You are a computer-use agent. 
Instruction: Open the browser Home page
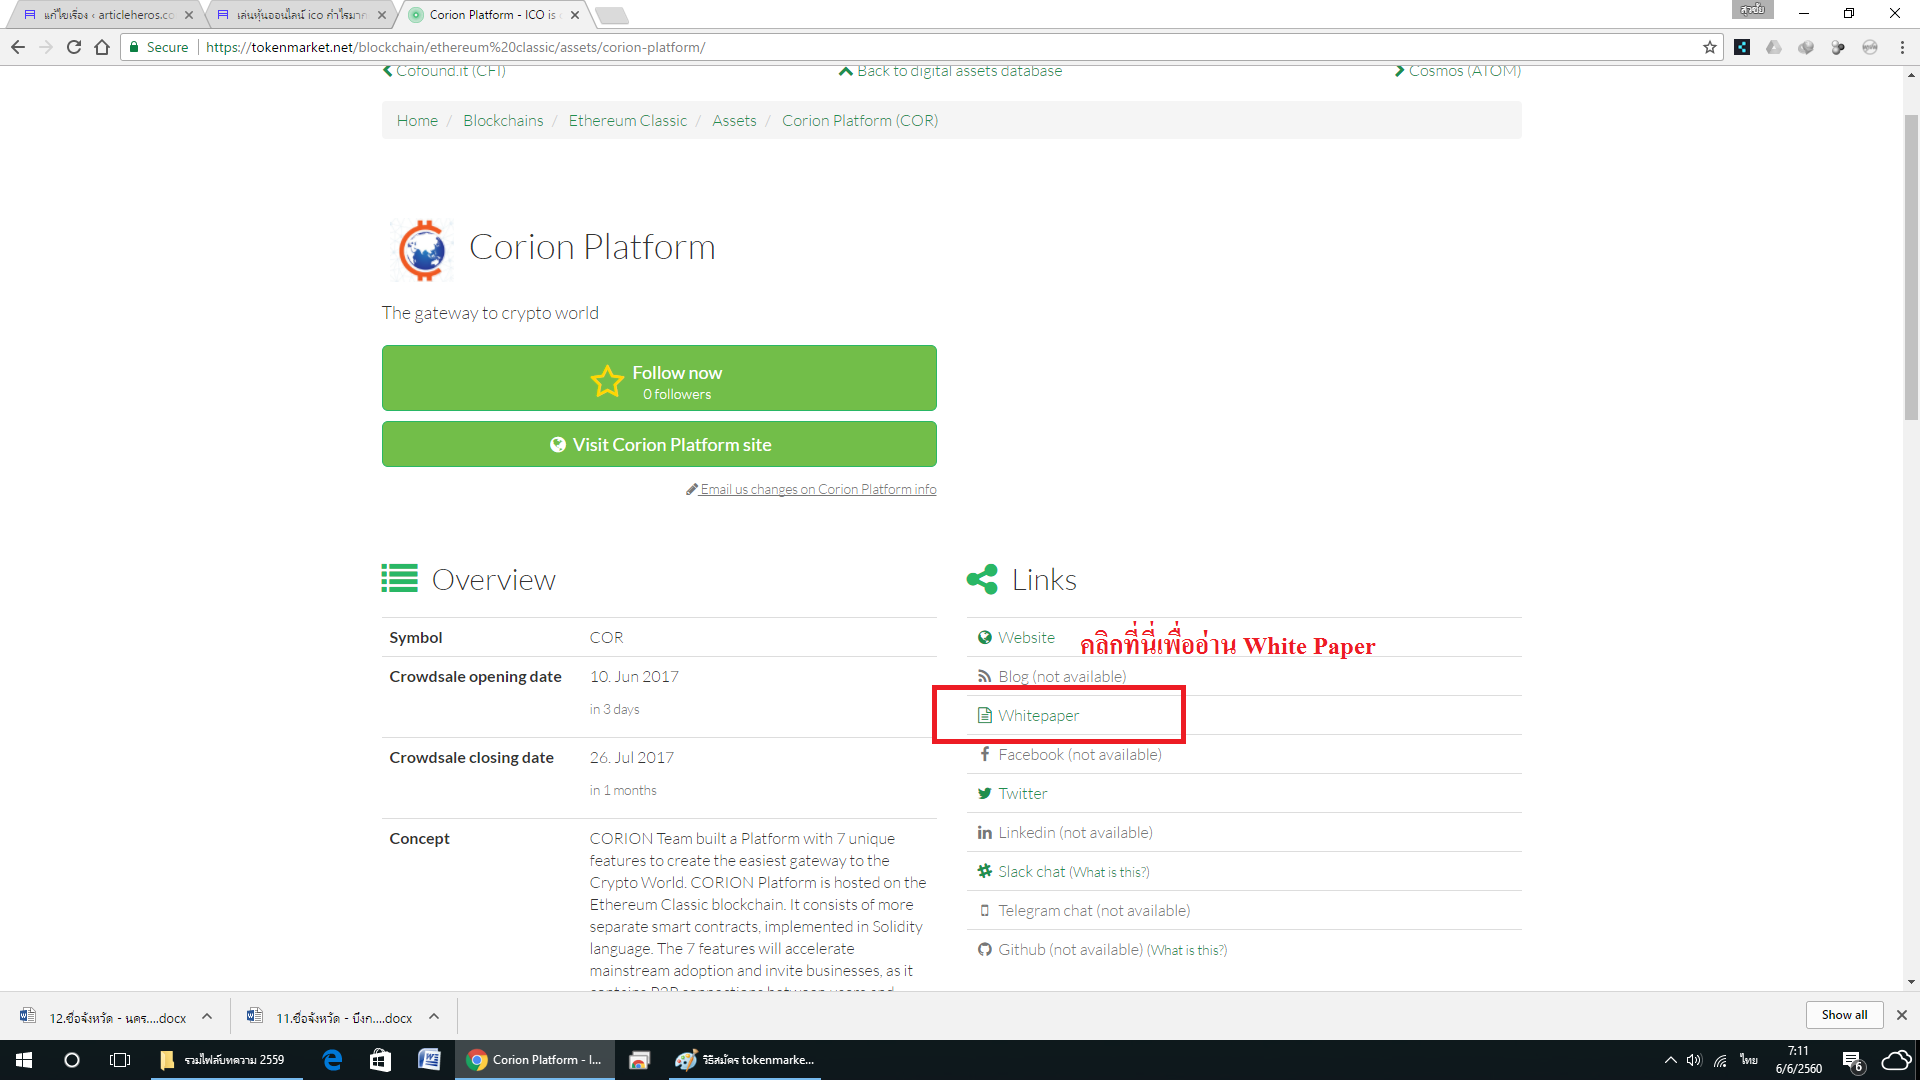[102, 47]
